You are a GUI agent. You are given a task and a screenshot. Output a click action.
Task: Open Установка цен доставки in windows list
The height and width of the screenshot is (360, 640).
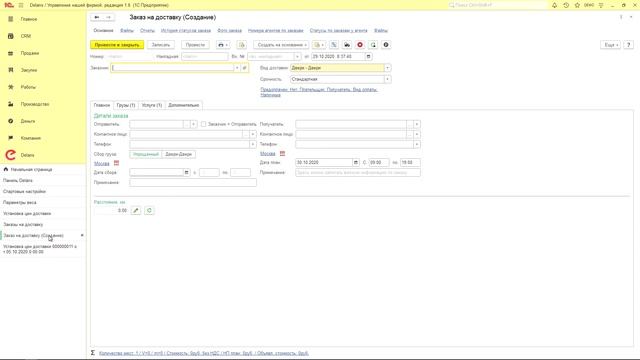pyautogui.click(x=27, y=213)
